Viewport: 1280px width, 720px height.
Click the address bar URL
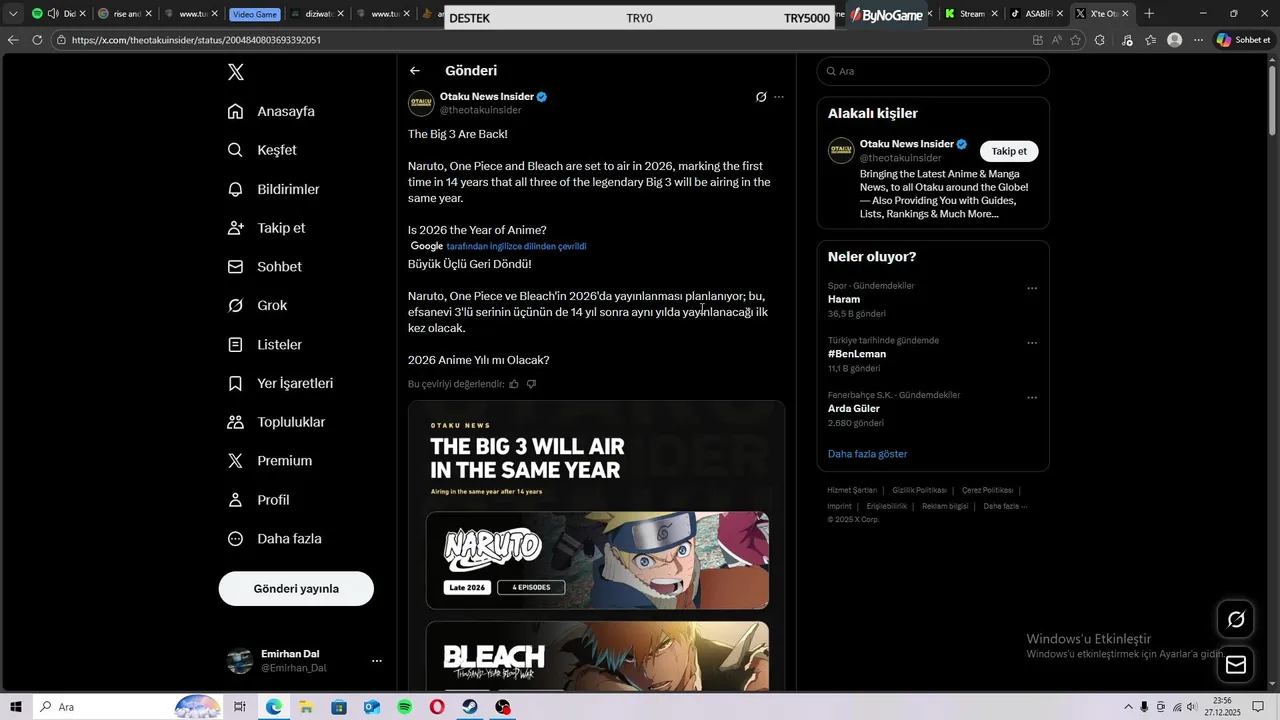coord(196,40)
